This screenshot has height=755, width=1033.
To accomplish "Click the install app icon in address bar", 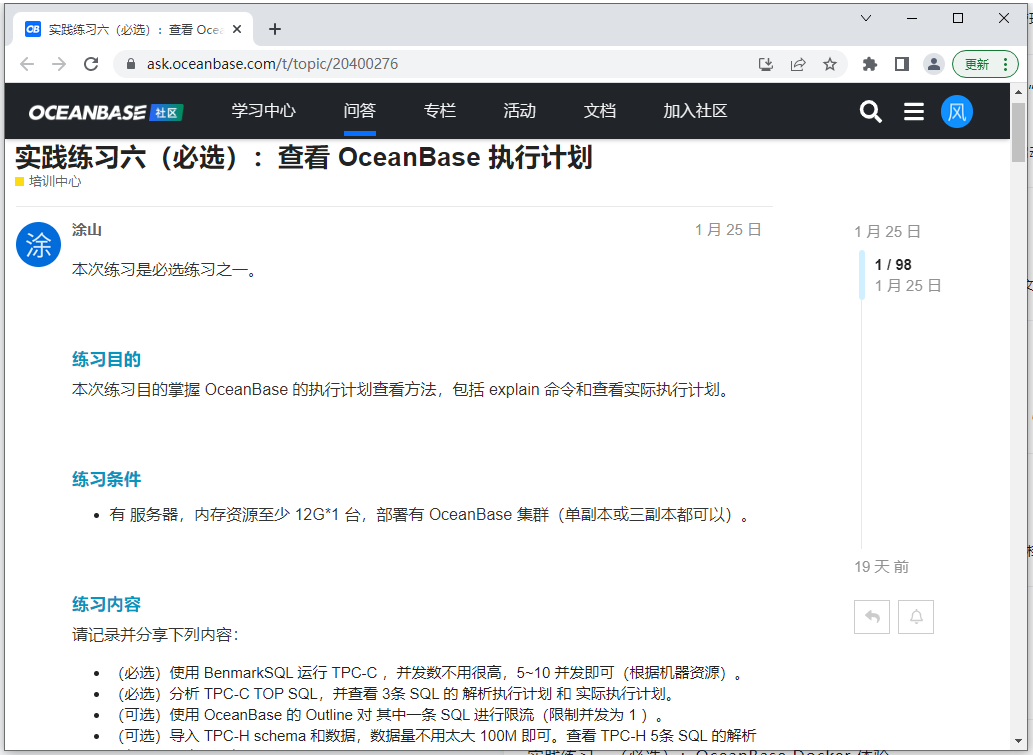I will pyautogui.click(x=766, y=64).
